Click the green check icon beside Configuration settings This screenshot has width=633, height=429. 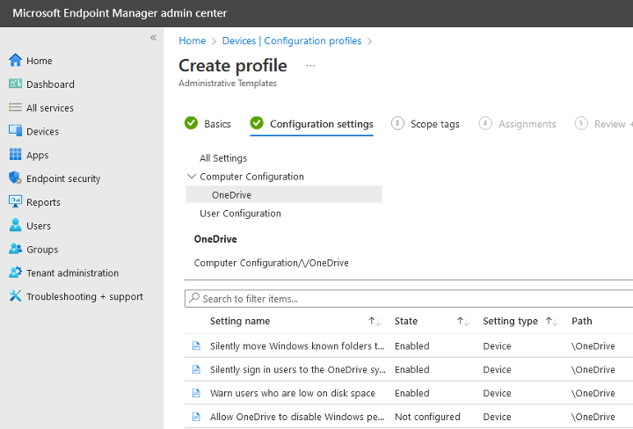[x=257, y=123]
